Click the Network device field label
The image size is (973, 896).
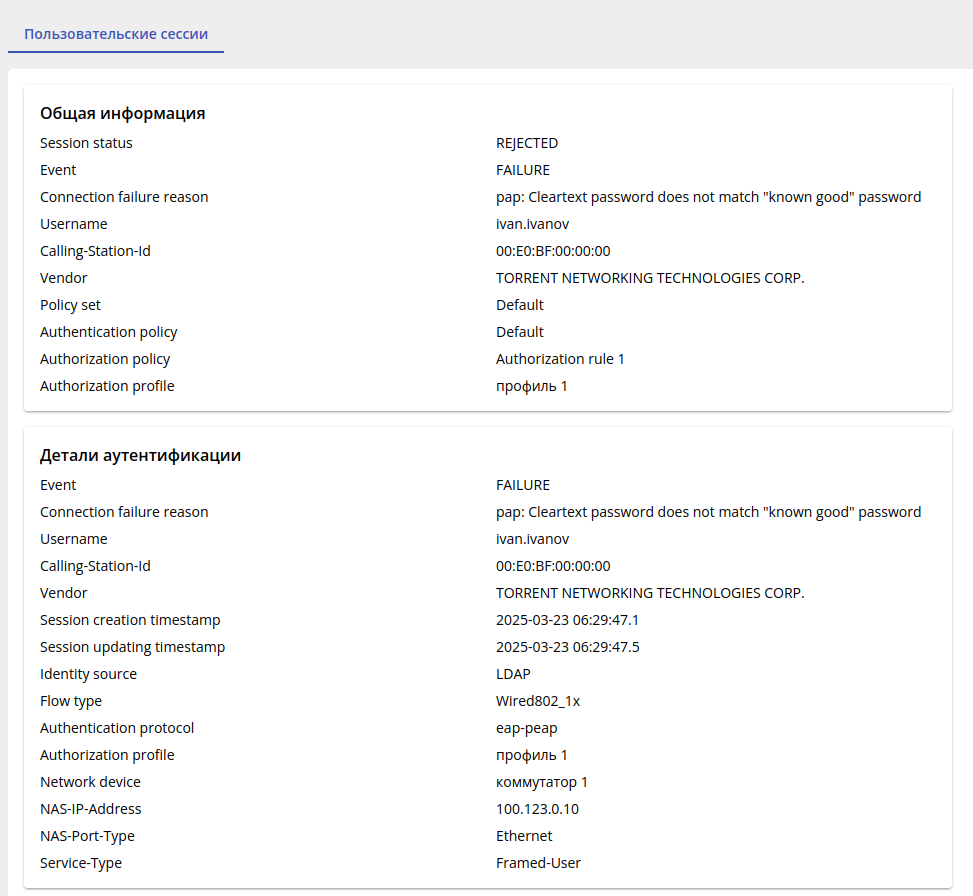(90, 782)
